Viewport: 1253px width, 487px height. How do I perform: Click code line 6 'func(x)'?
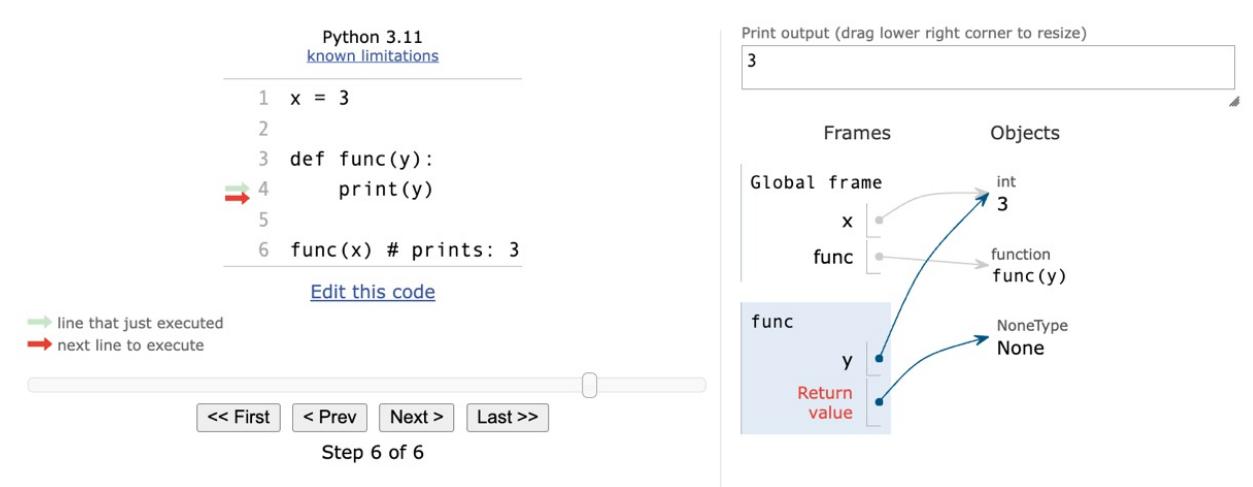(x=404, y=250)
